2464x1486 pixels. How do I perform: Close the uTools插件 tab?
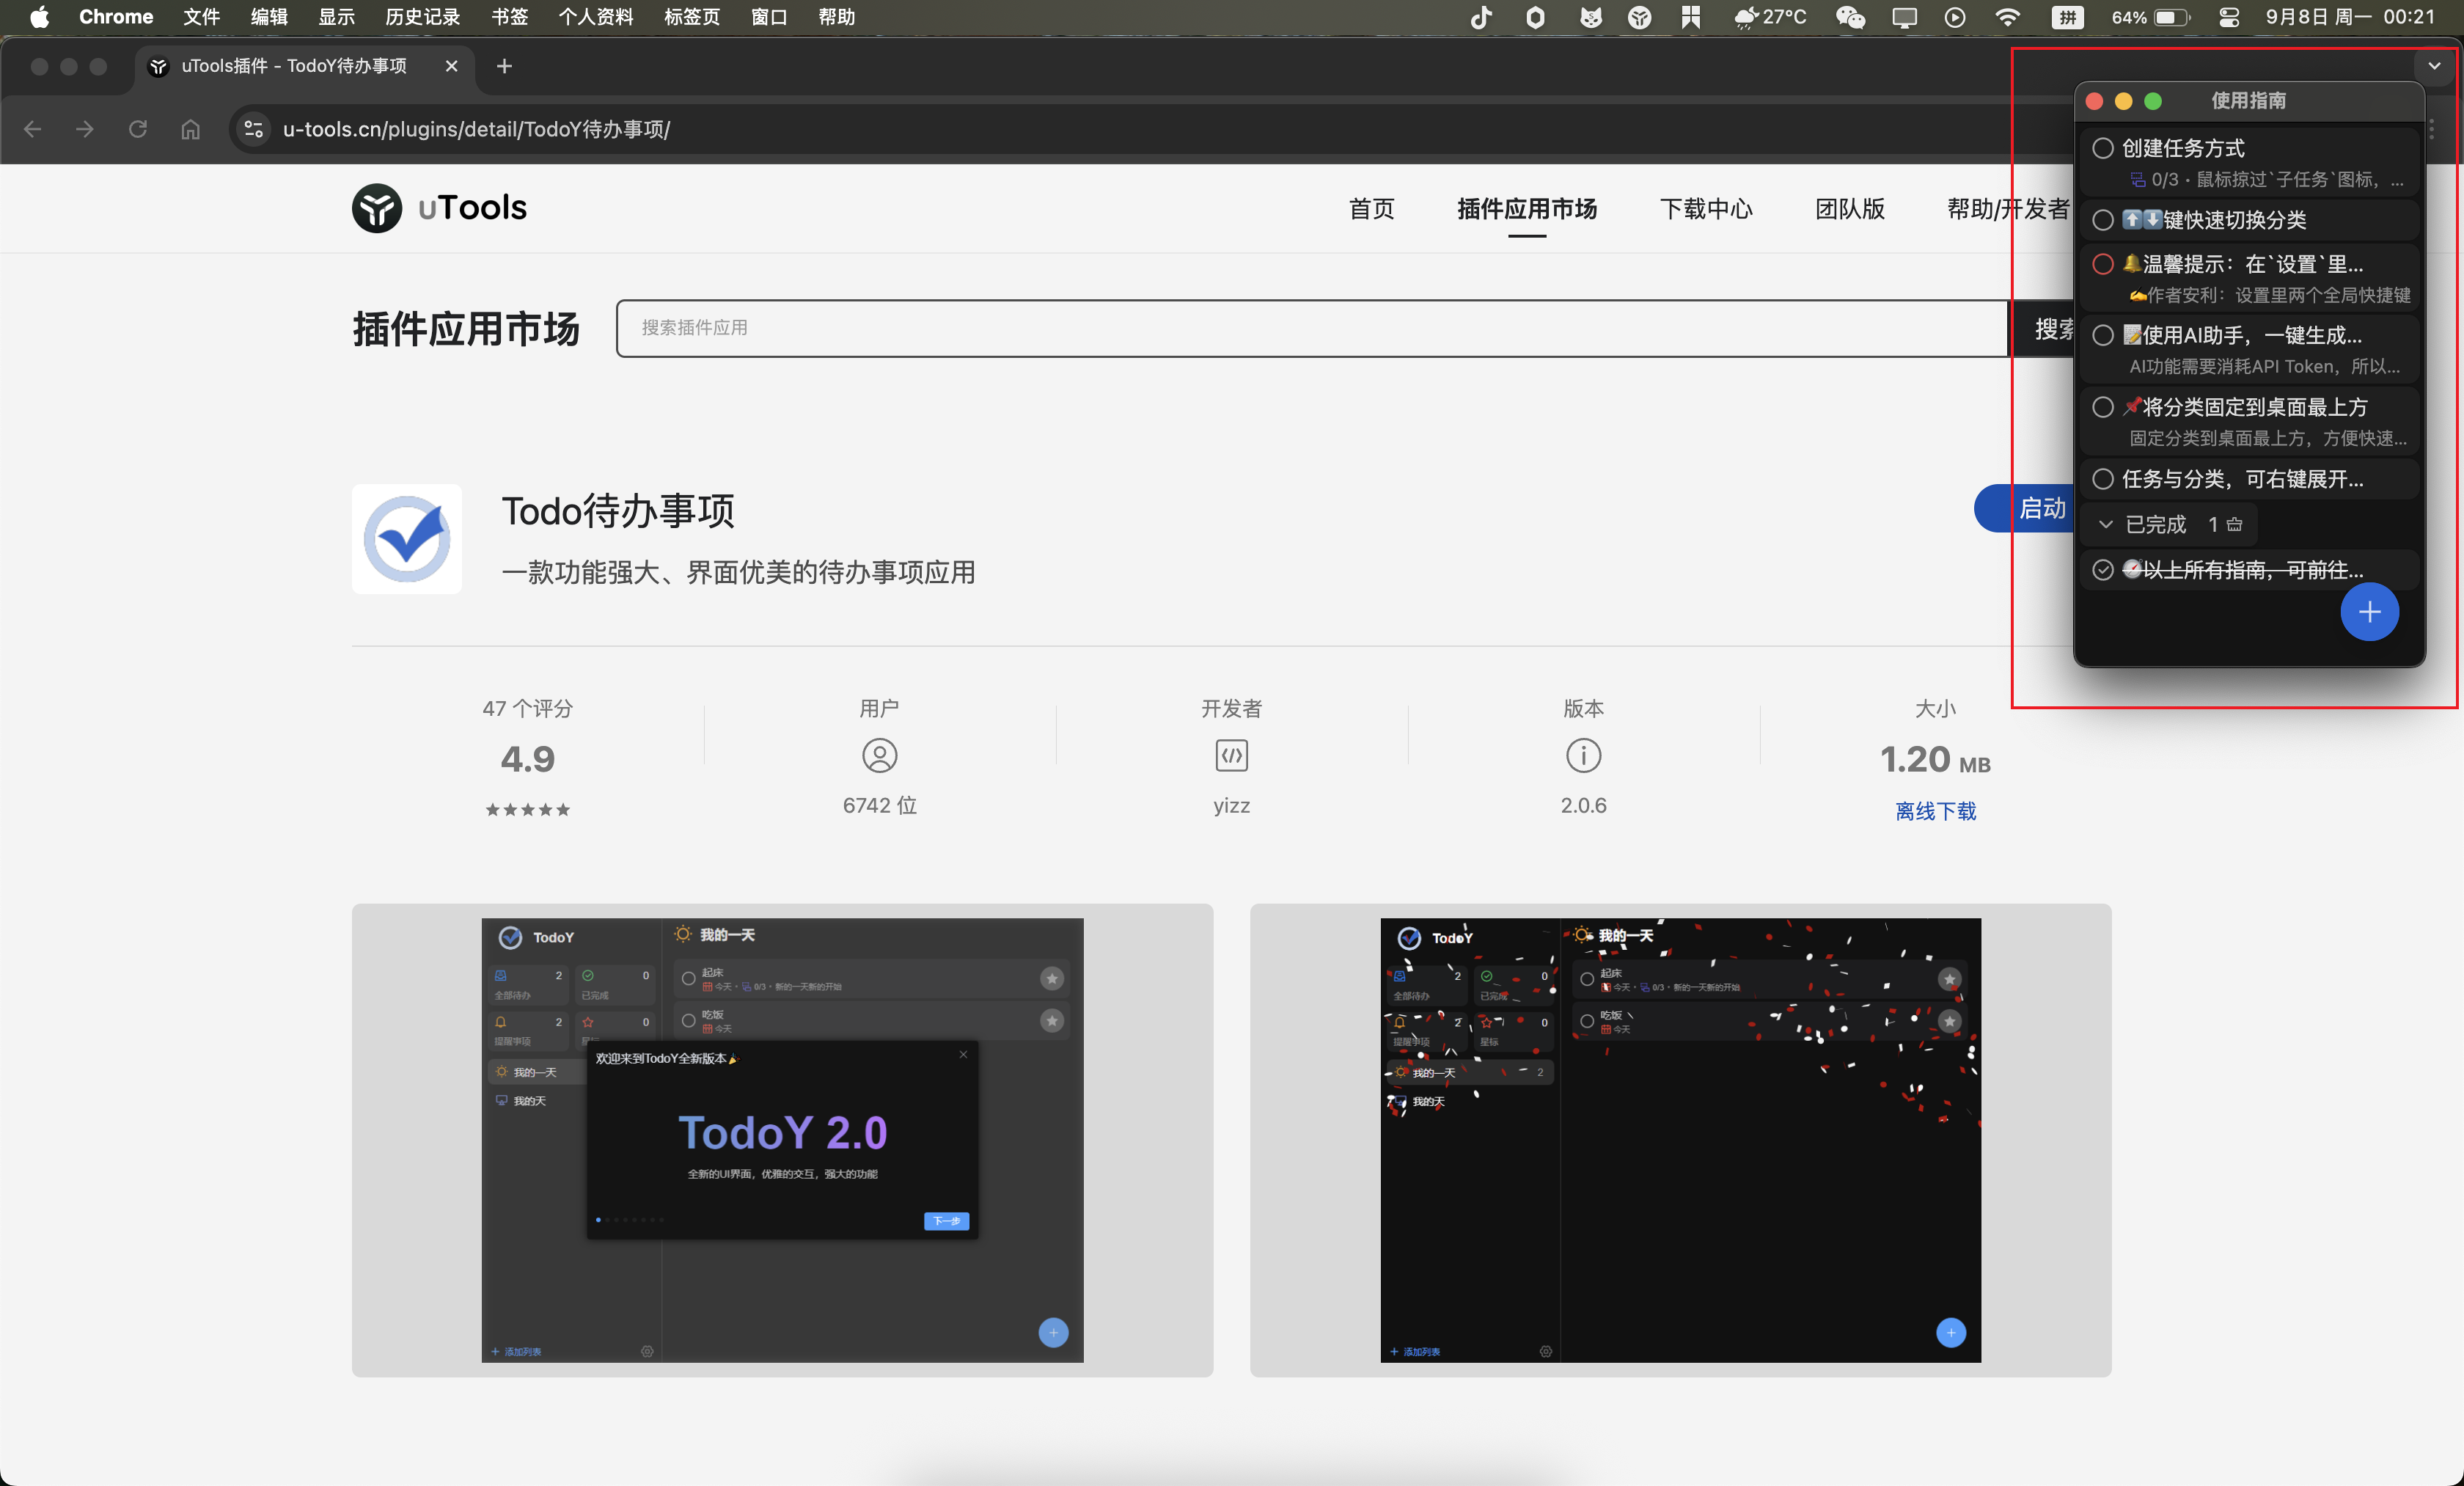[451, 66]
